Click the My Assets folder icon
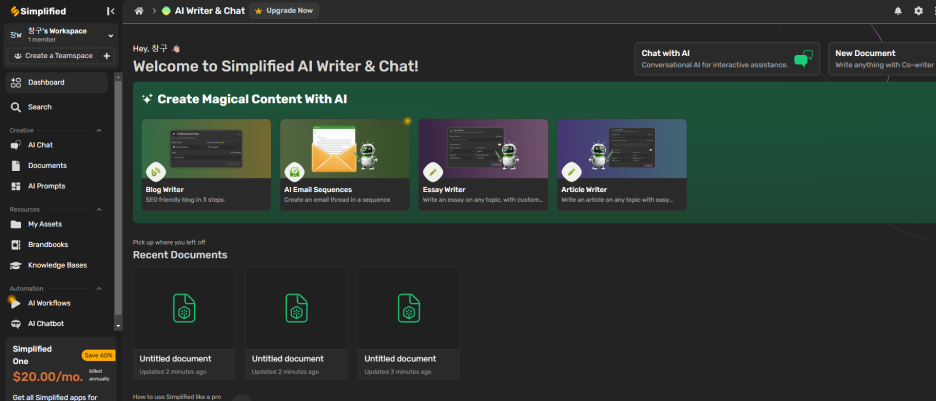936x401 pixels. [x=16, y=224]
